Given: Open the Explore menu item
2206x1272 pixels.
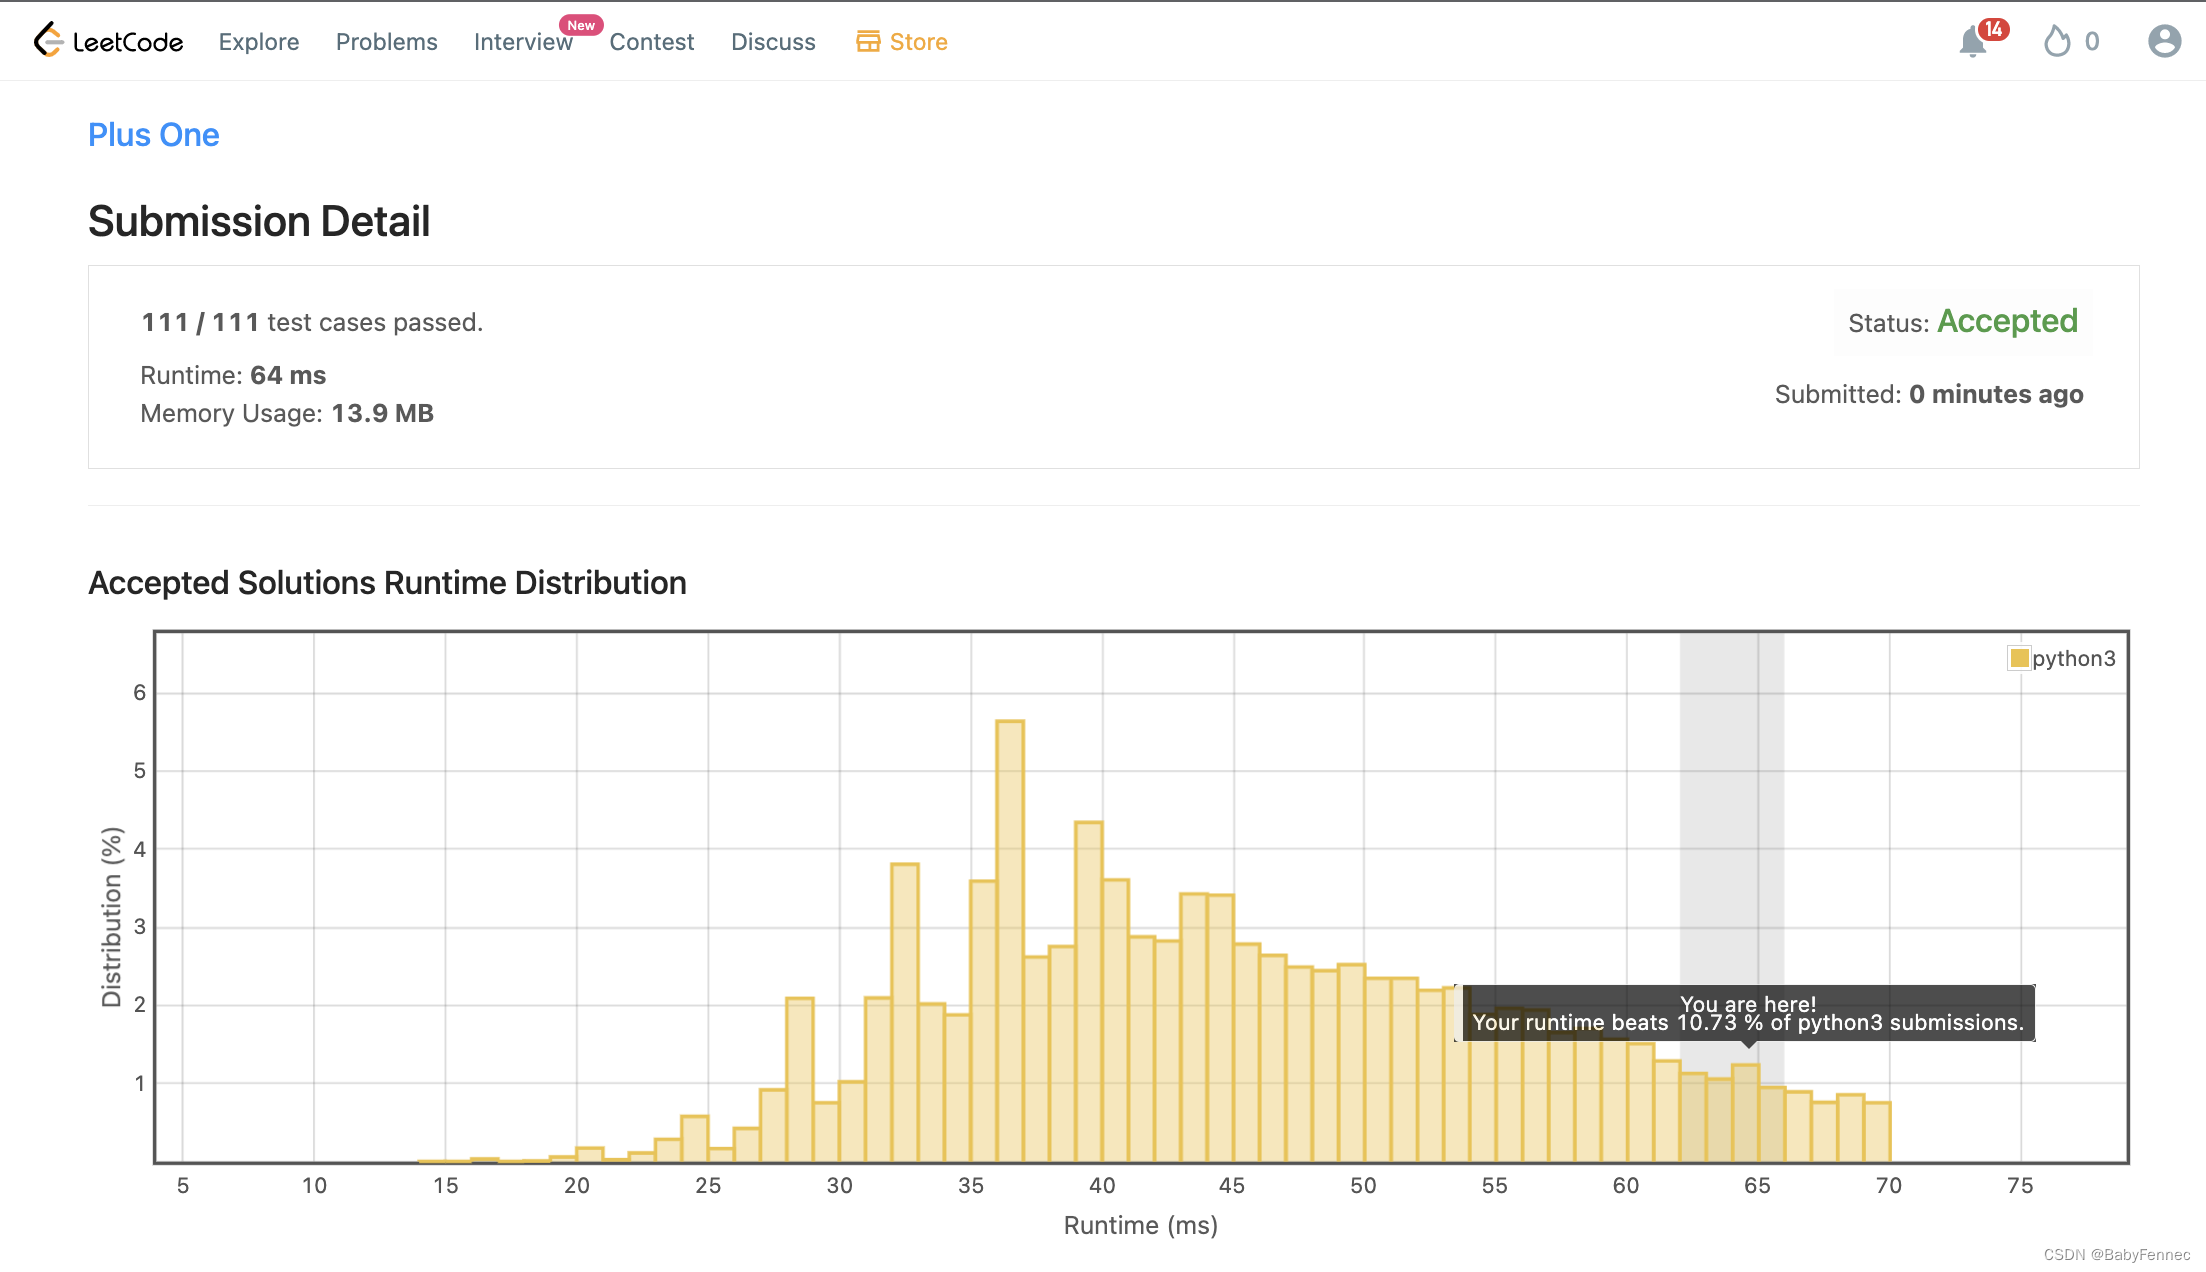Looking at the screenshot, I should point(259,42).
